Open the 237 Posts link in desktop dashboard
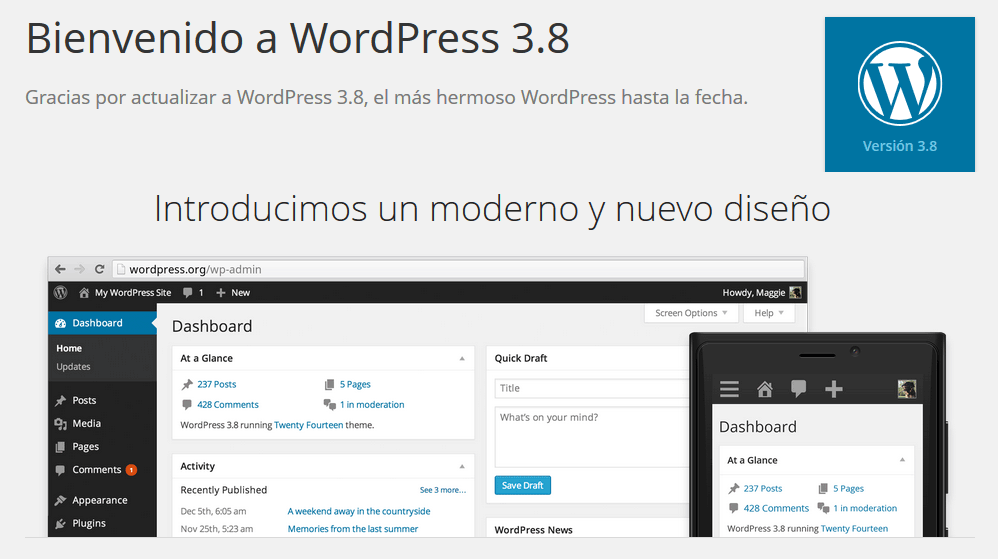998x559 pixels. [216, 385]
